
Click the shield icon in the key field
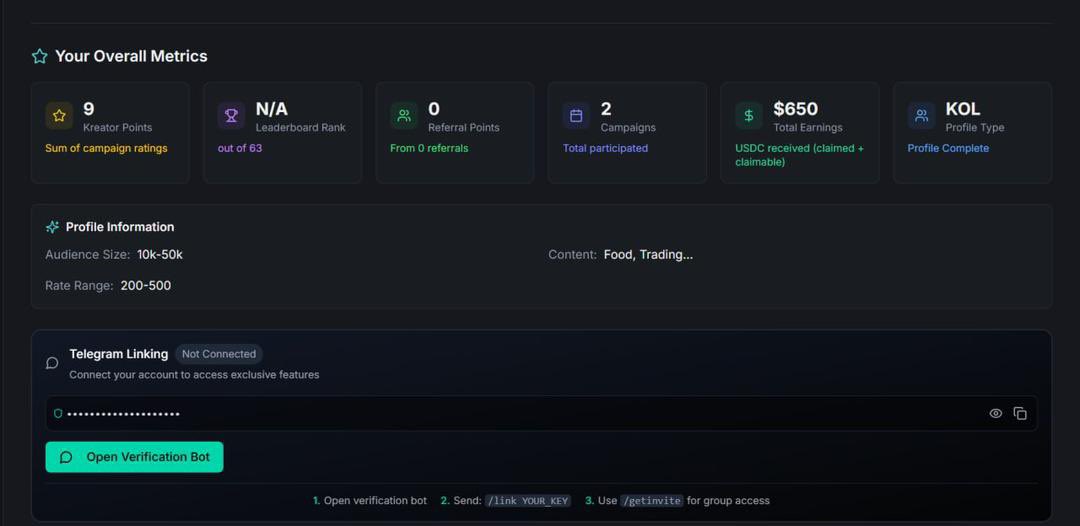pyautogui.click(x=58, y=414)
